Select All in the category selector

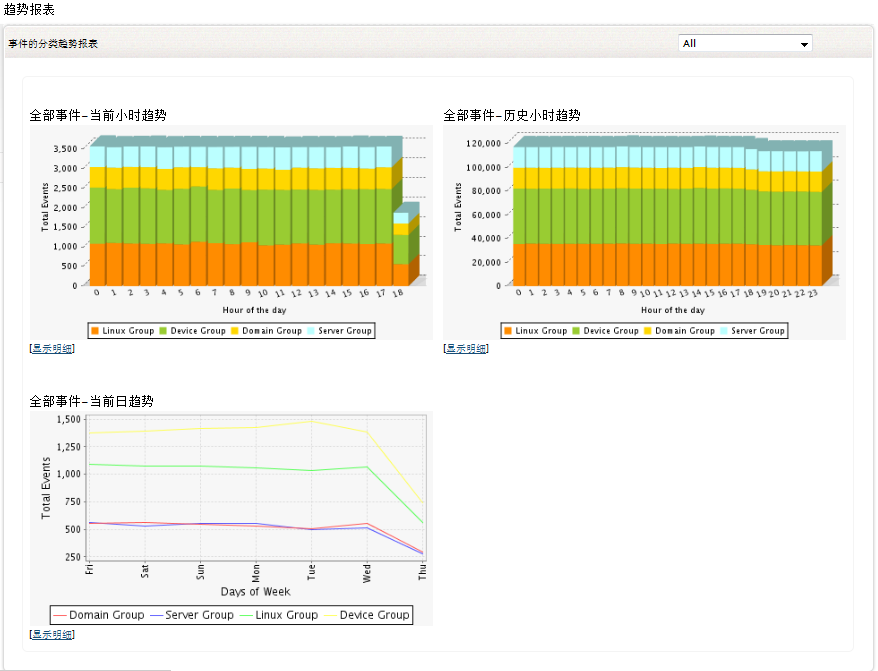pos(745,43)
